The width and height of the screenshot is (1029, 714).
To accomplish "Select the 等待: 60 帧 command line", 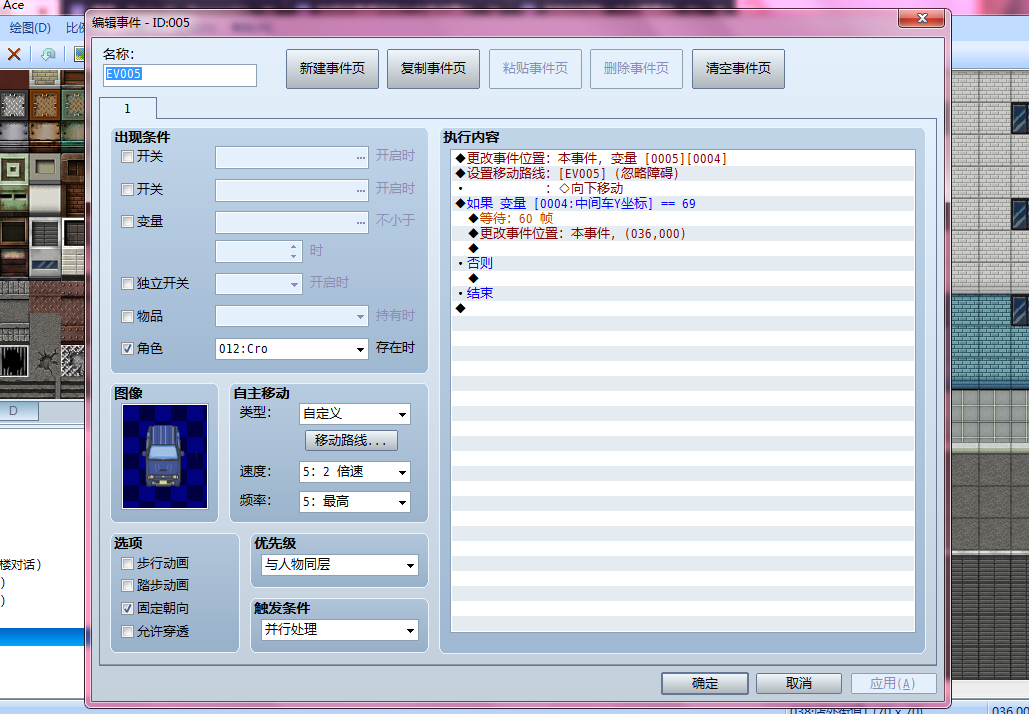I will (682, 219).
